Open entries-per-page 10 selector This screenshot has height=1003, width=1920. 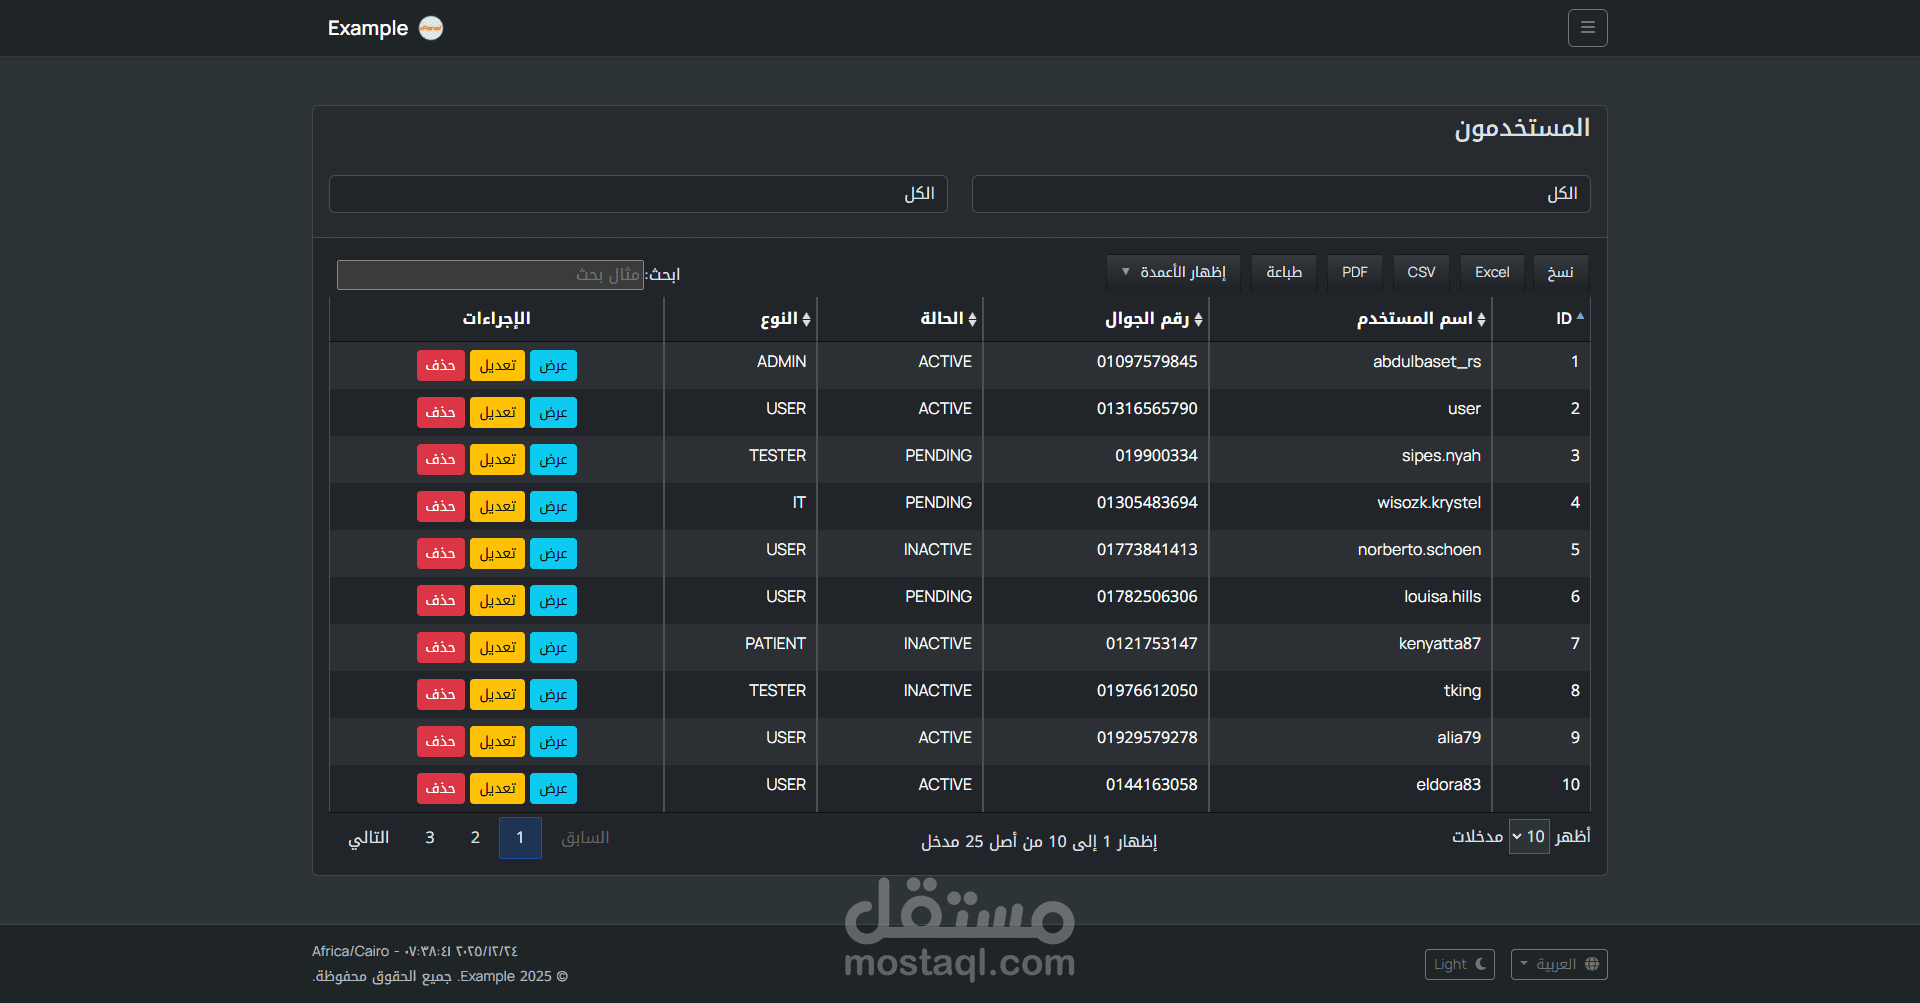1529,836
